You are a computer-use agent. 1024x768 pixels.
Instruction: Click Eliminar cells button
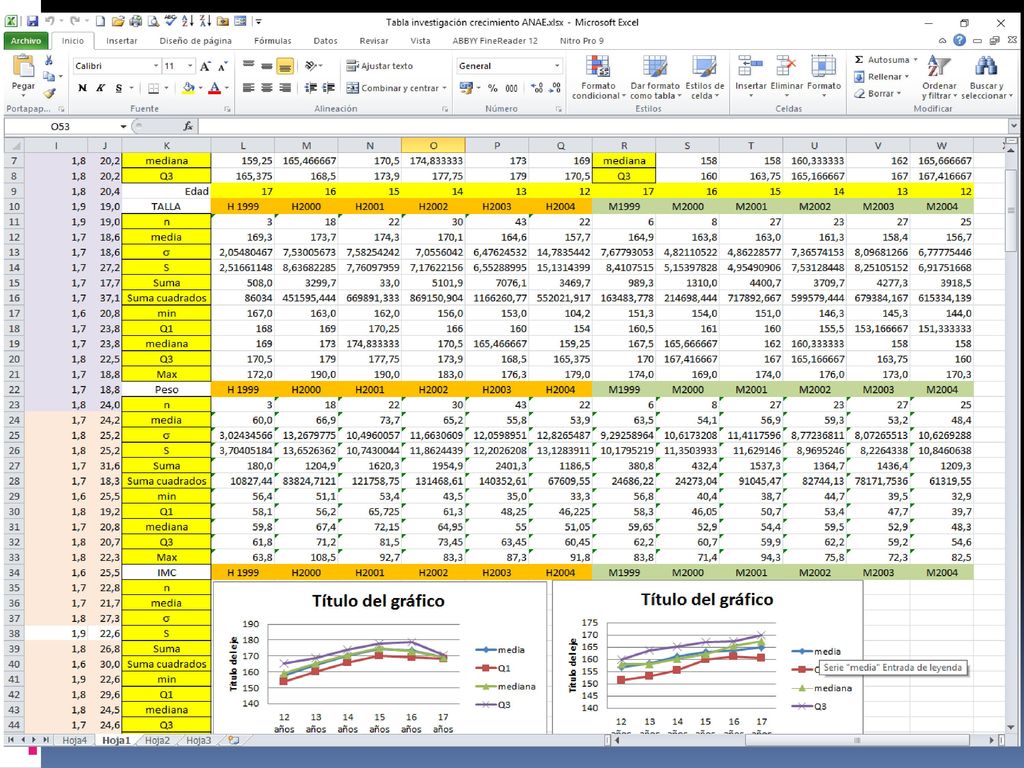point(786,76)
